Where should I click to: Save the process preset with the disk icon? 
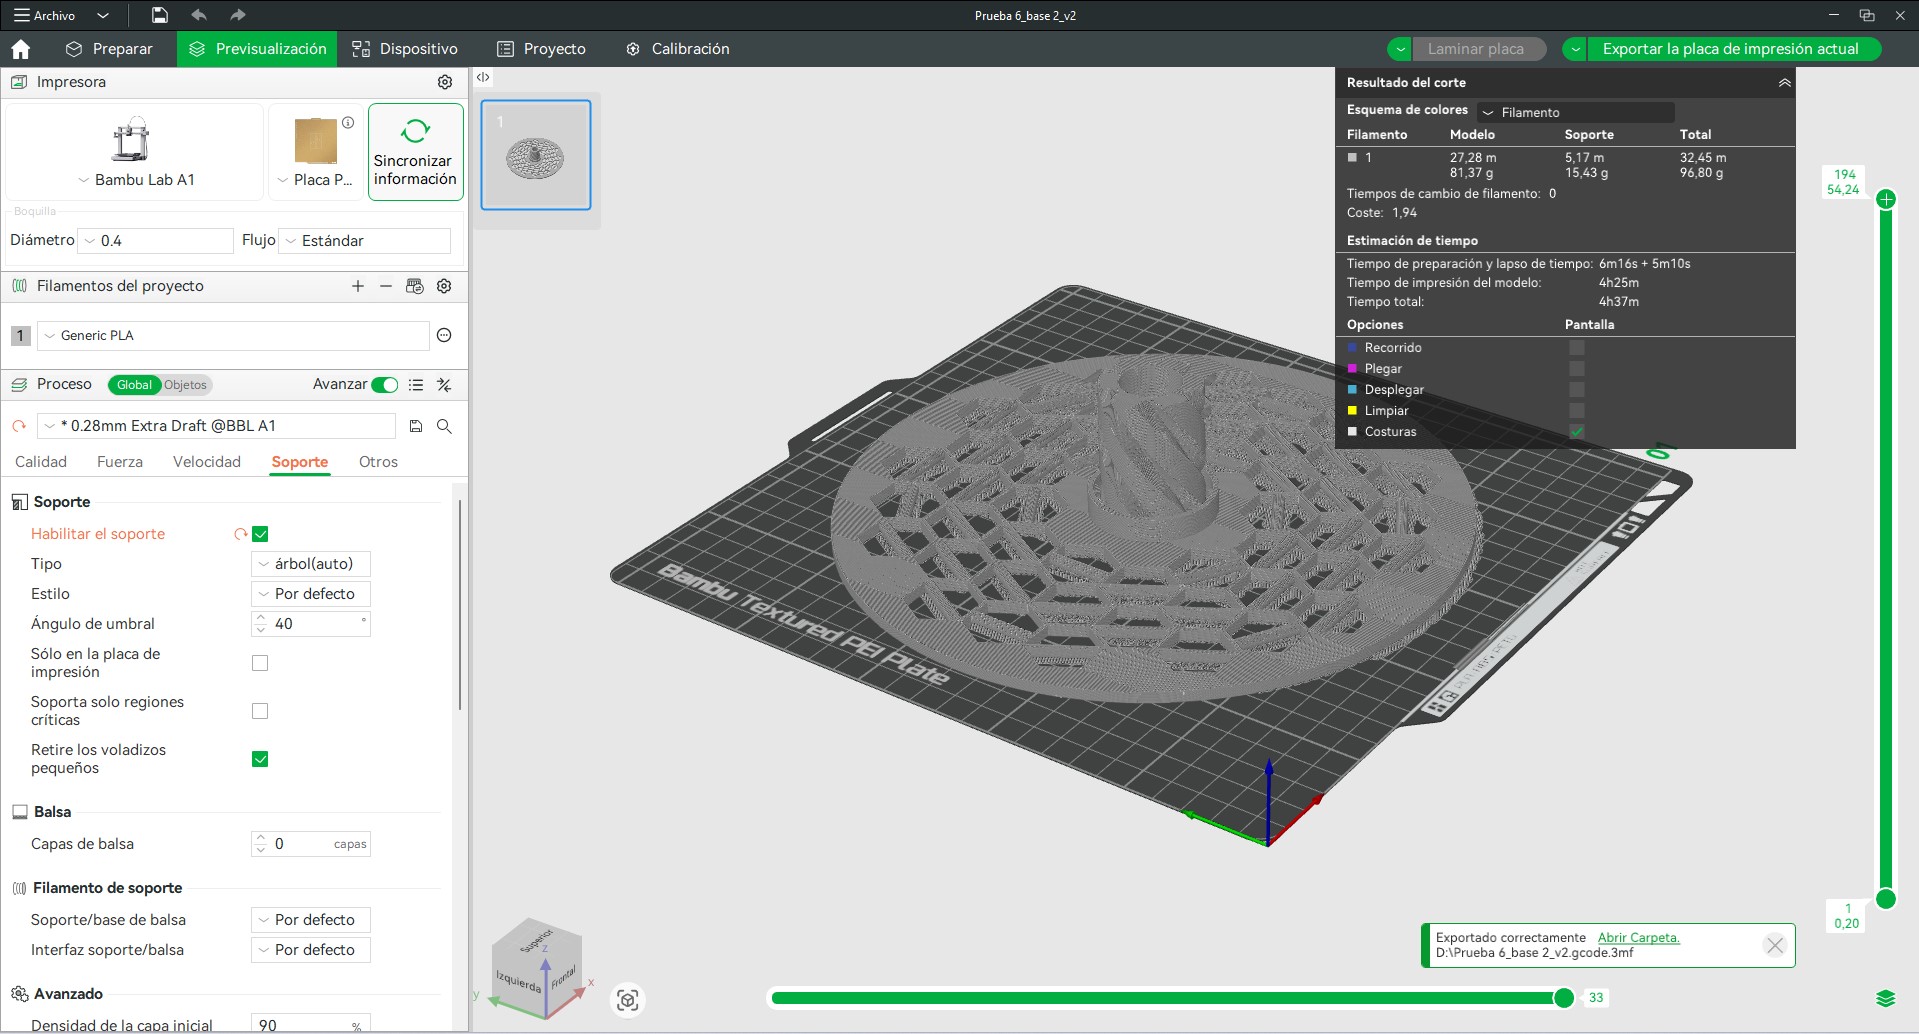(416, 426)
